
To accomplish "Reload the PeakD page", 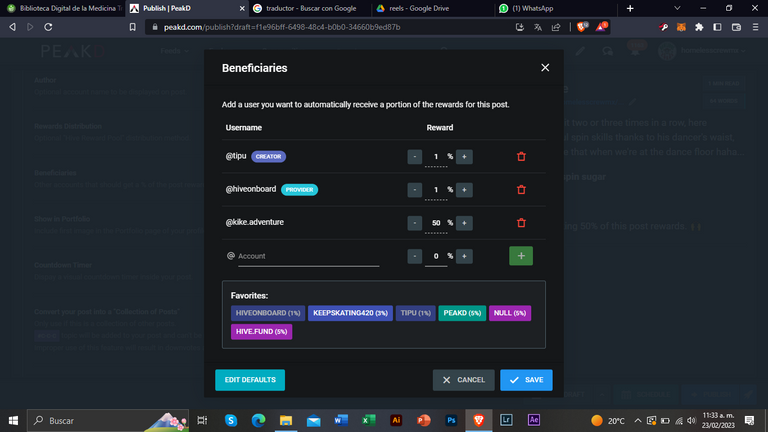I will coord(48,27).
